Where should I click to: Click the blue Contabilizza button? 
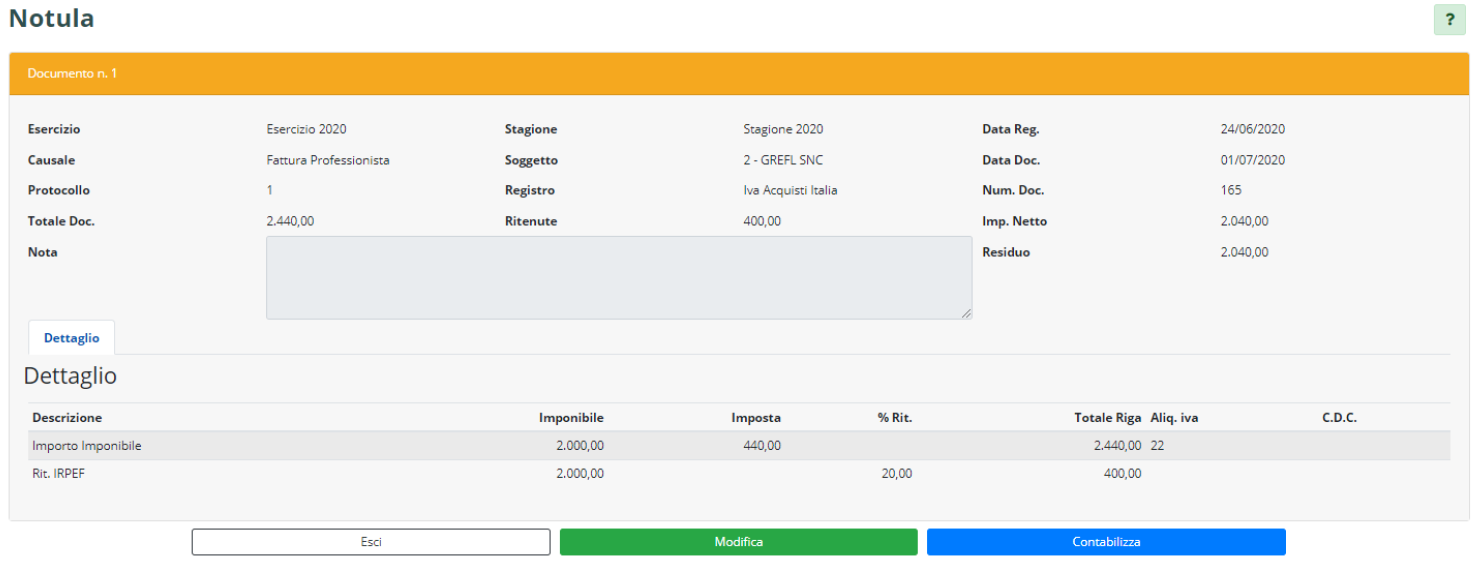click(x=1106, y=542)
